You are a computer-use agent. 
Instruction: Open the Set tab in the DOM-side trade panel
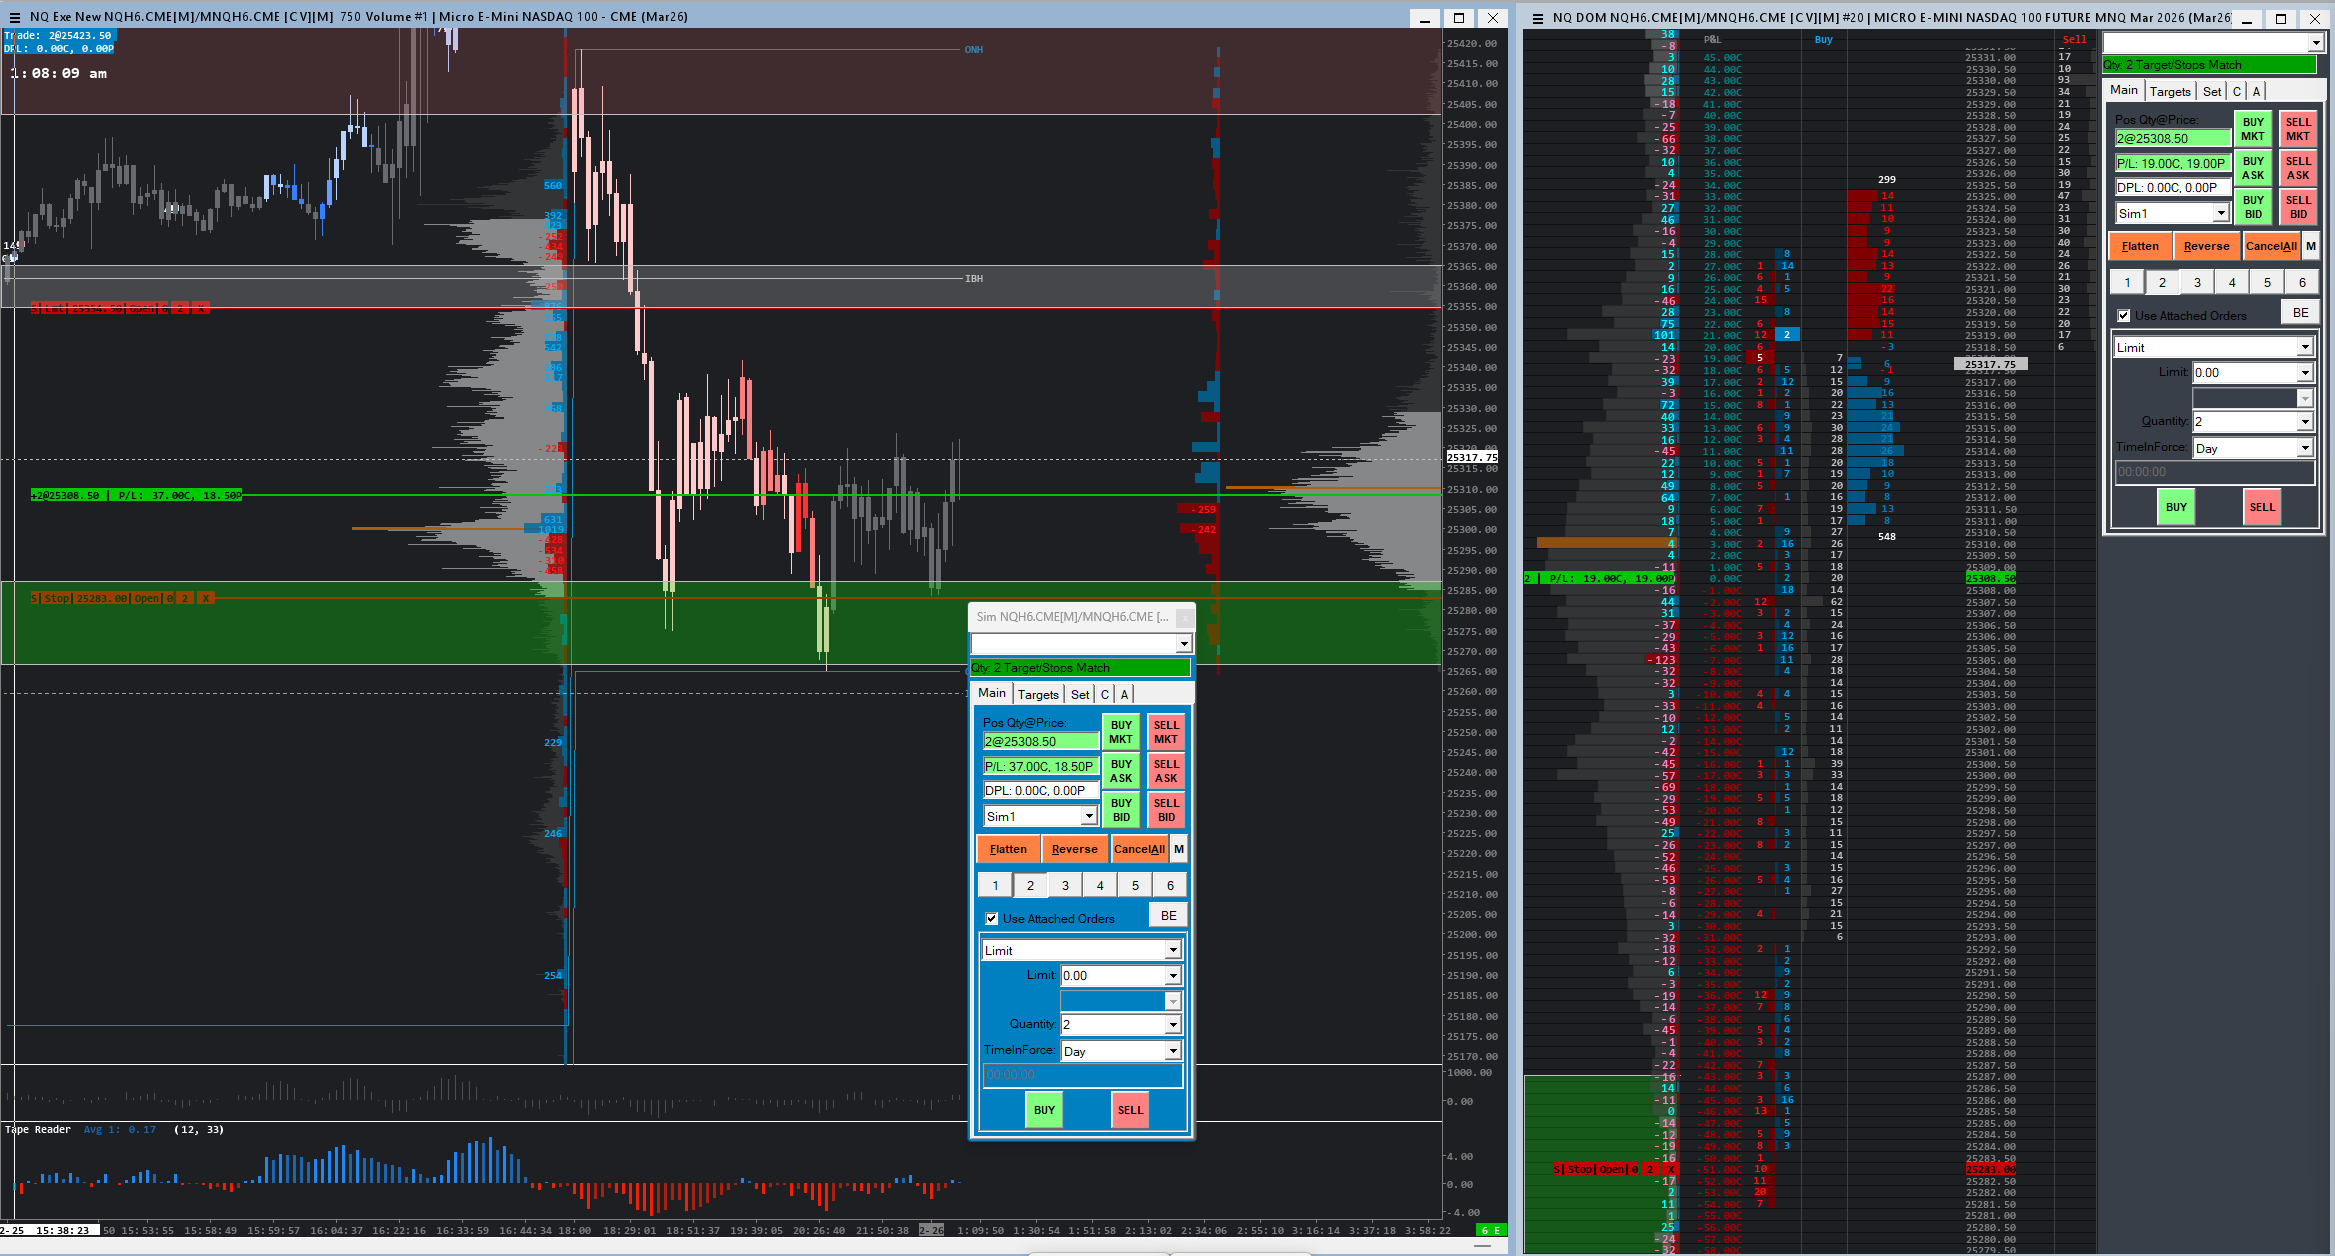[2211, 91]
